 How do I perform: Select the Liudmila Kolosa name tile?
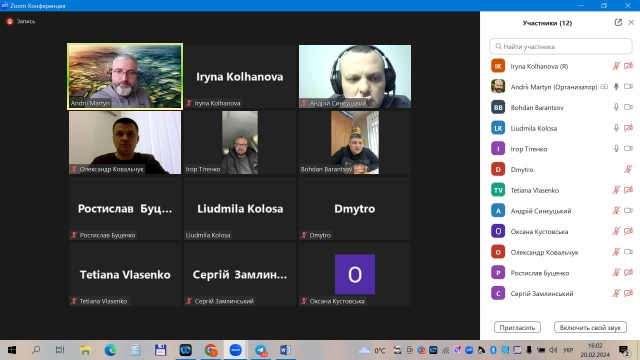(240, 209)
